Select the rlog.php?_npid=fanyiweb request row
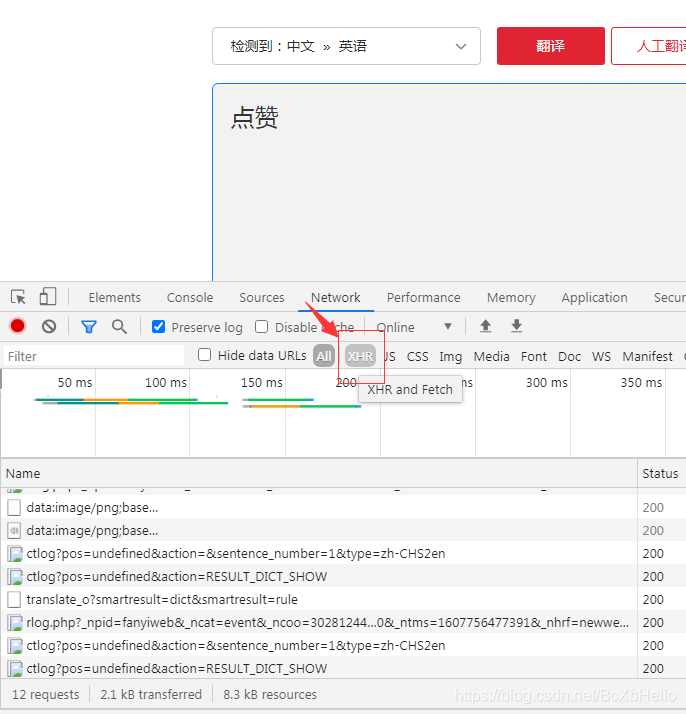The image size is (686, 714). 320,622
